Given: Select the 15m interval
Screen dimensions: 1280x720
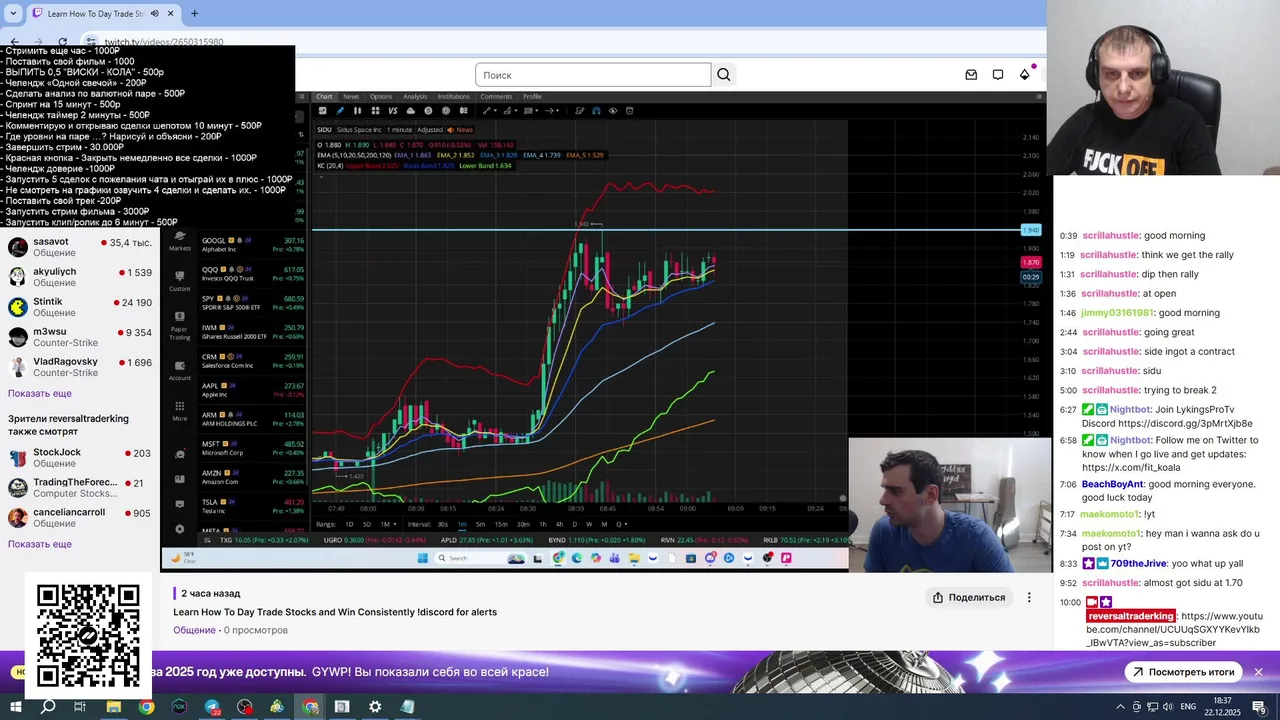Looking at the screenshot, I should (501, 524).
